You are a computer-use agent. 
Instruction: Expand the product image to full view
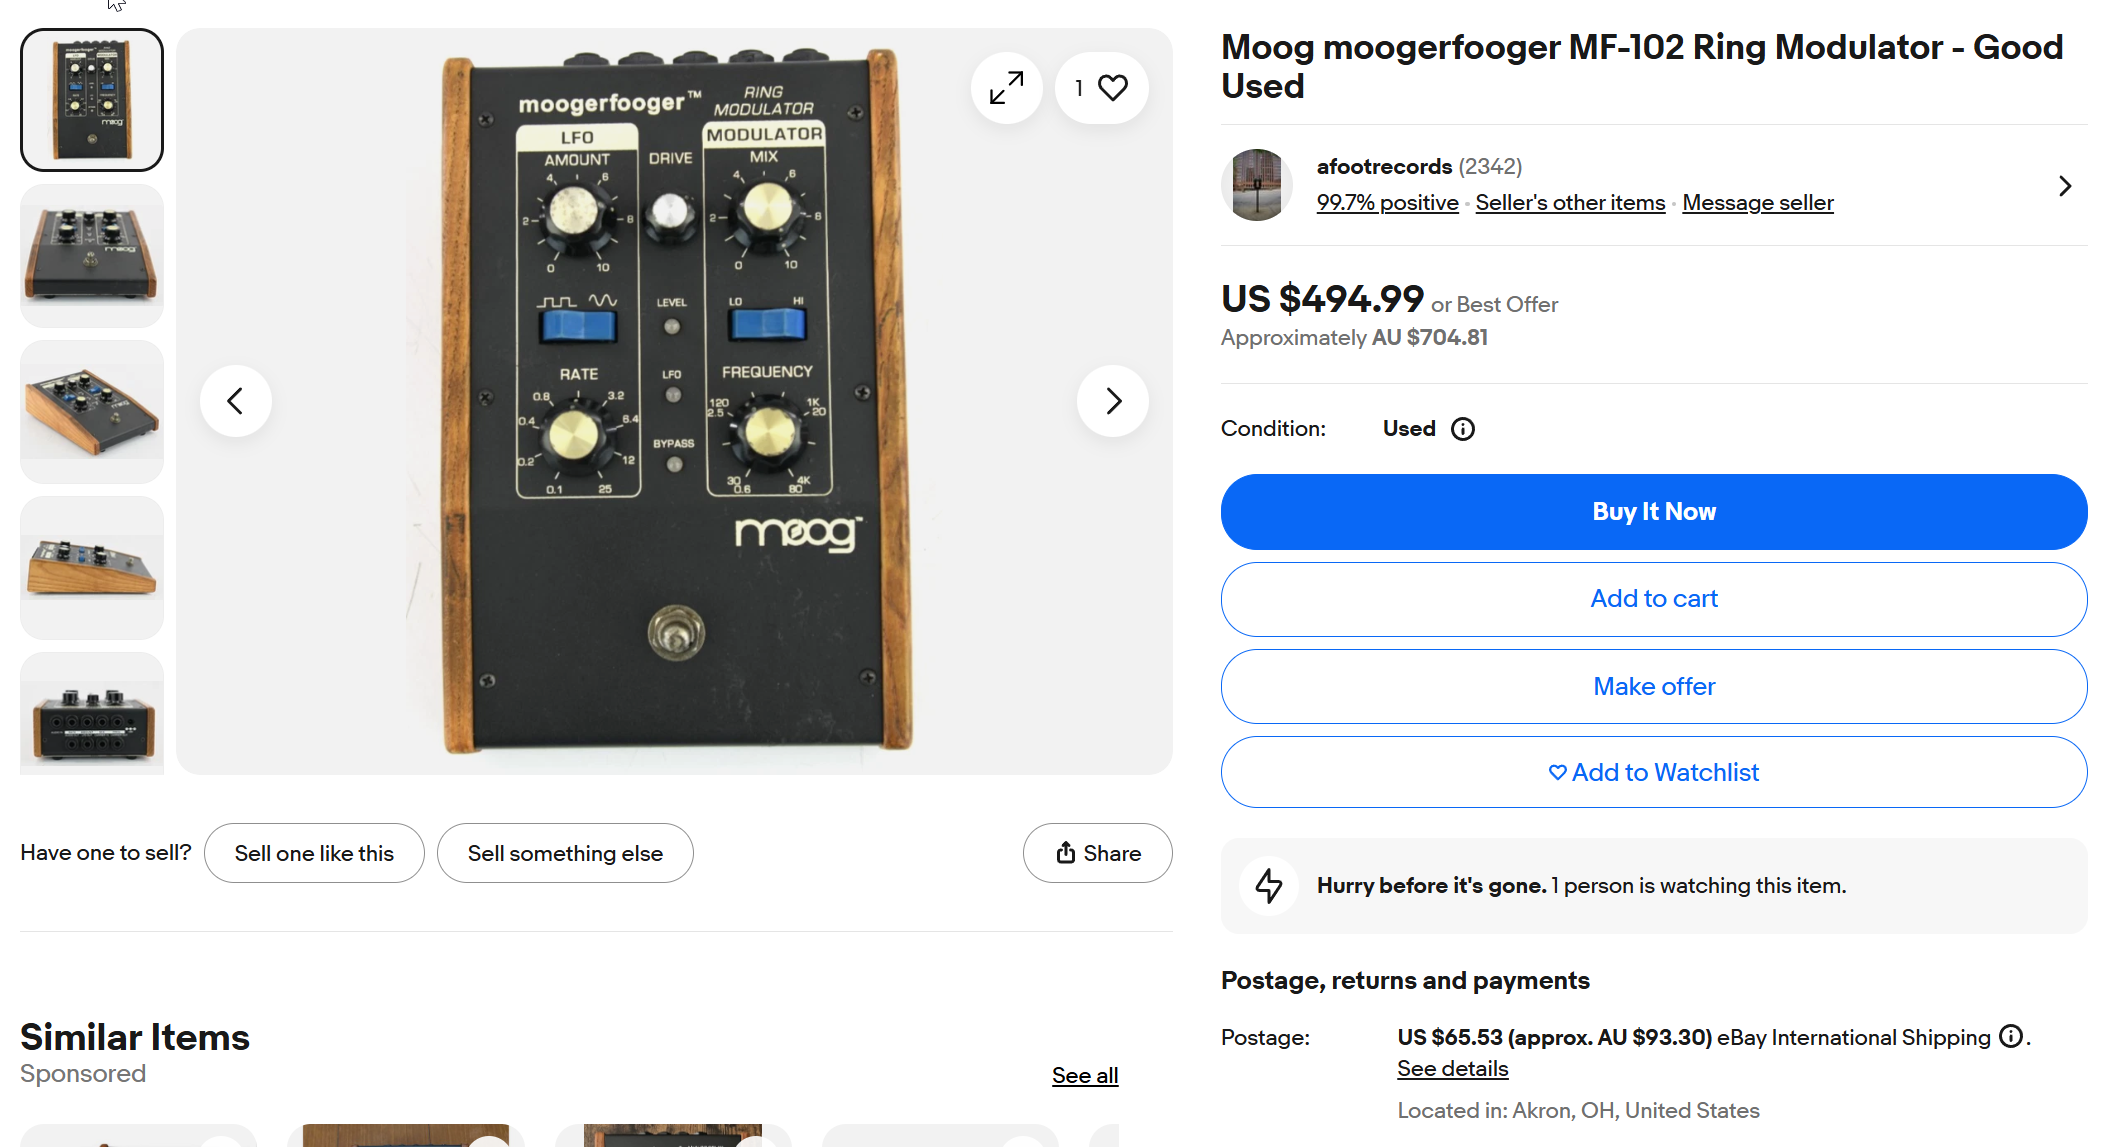(x=1006, y=88)
